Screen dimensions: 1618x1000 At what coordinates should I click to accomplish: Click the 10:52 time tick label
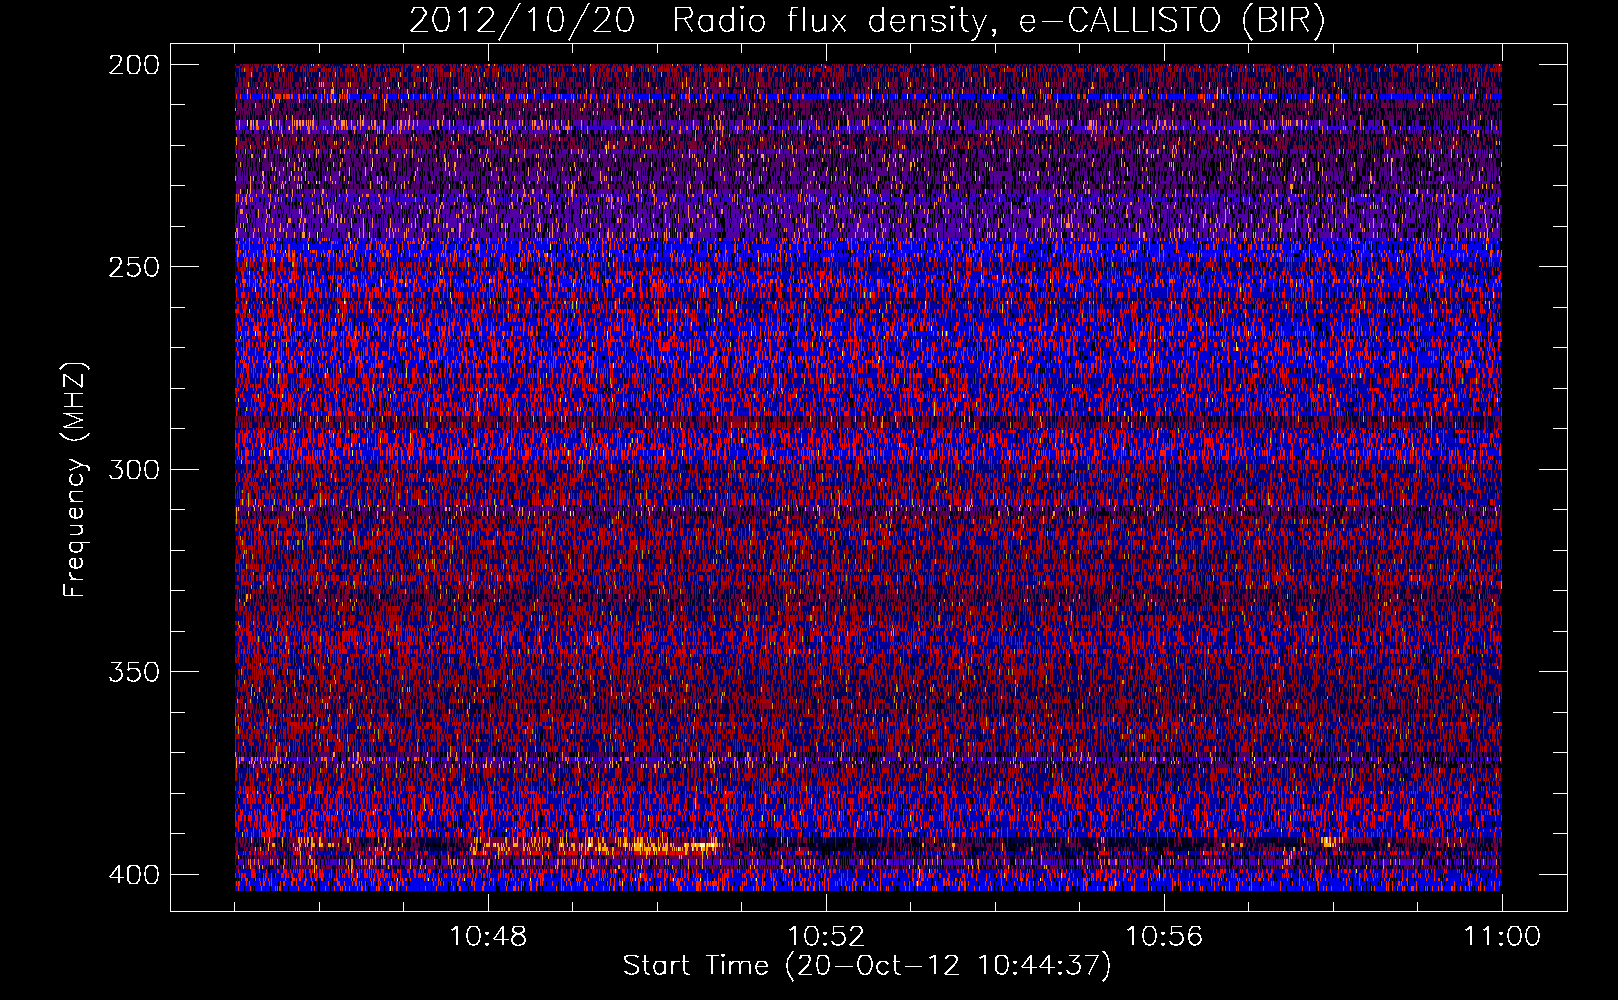click(x=826, y=937)
